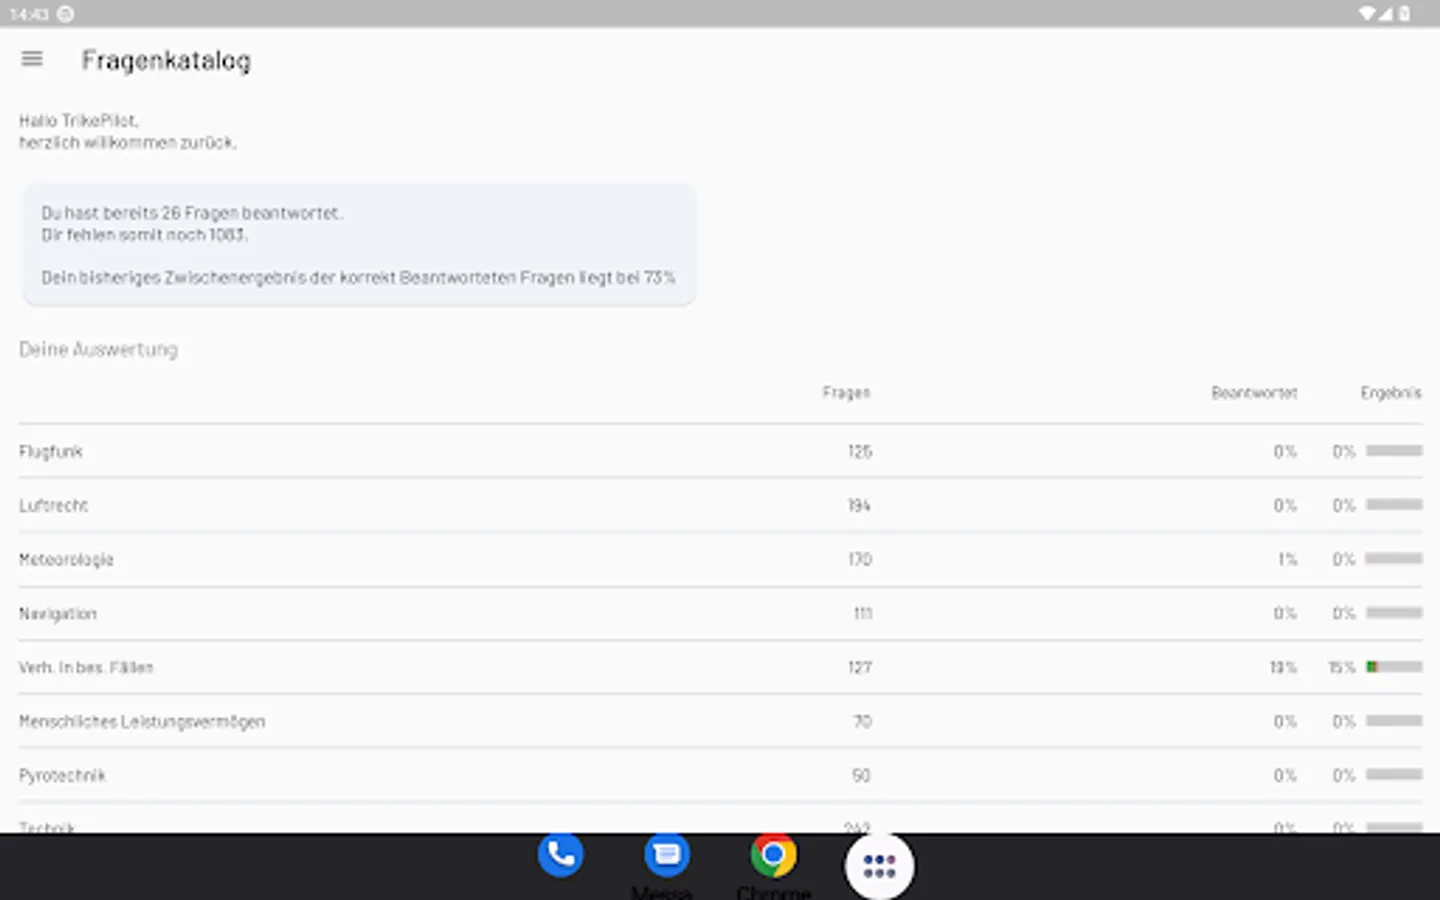Open the app drawer button
Image resolution: width=1440 pixels, height=900 pixels.
[879, 865]
